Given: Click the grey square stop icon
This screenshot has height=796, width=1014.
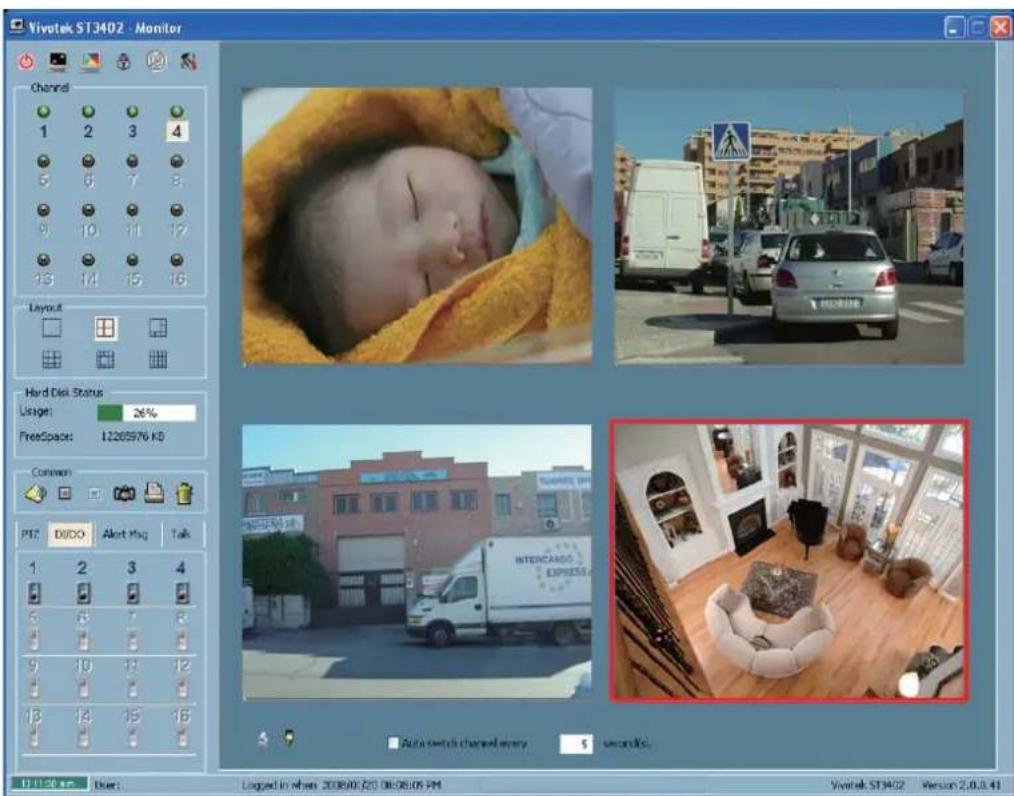Looking at the screenshot, I should 94,493.
